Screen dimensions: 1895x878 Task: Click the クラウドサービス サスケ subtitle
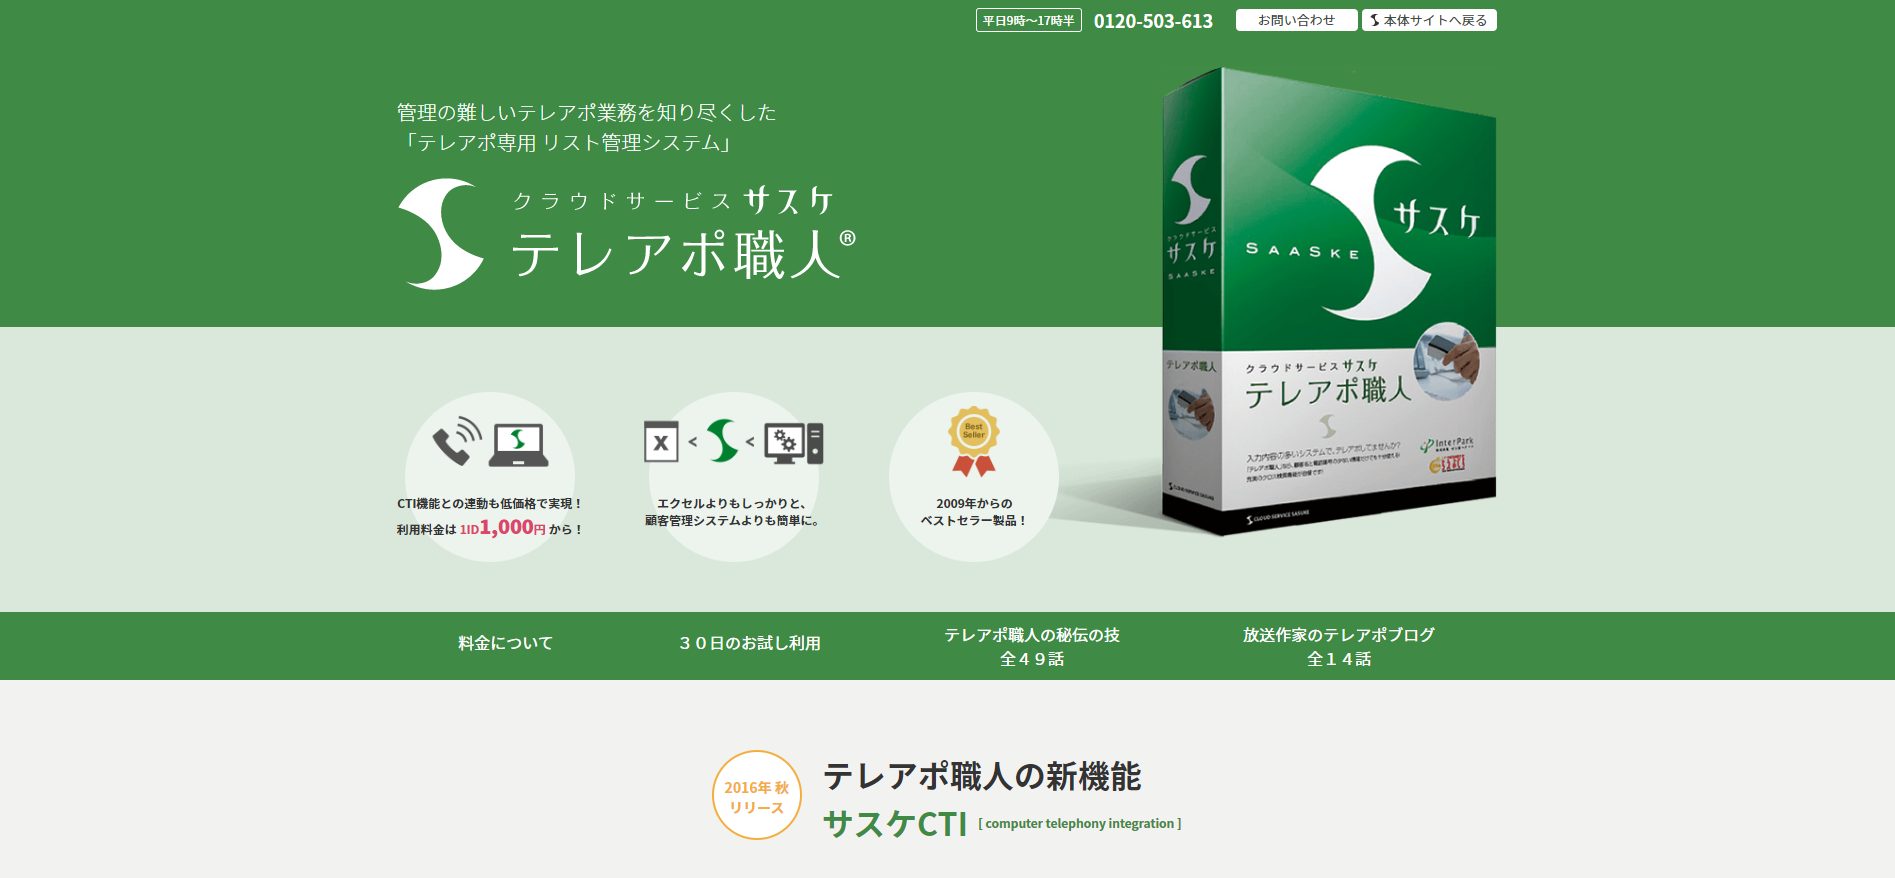[x=672, y=200]
